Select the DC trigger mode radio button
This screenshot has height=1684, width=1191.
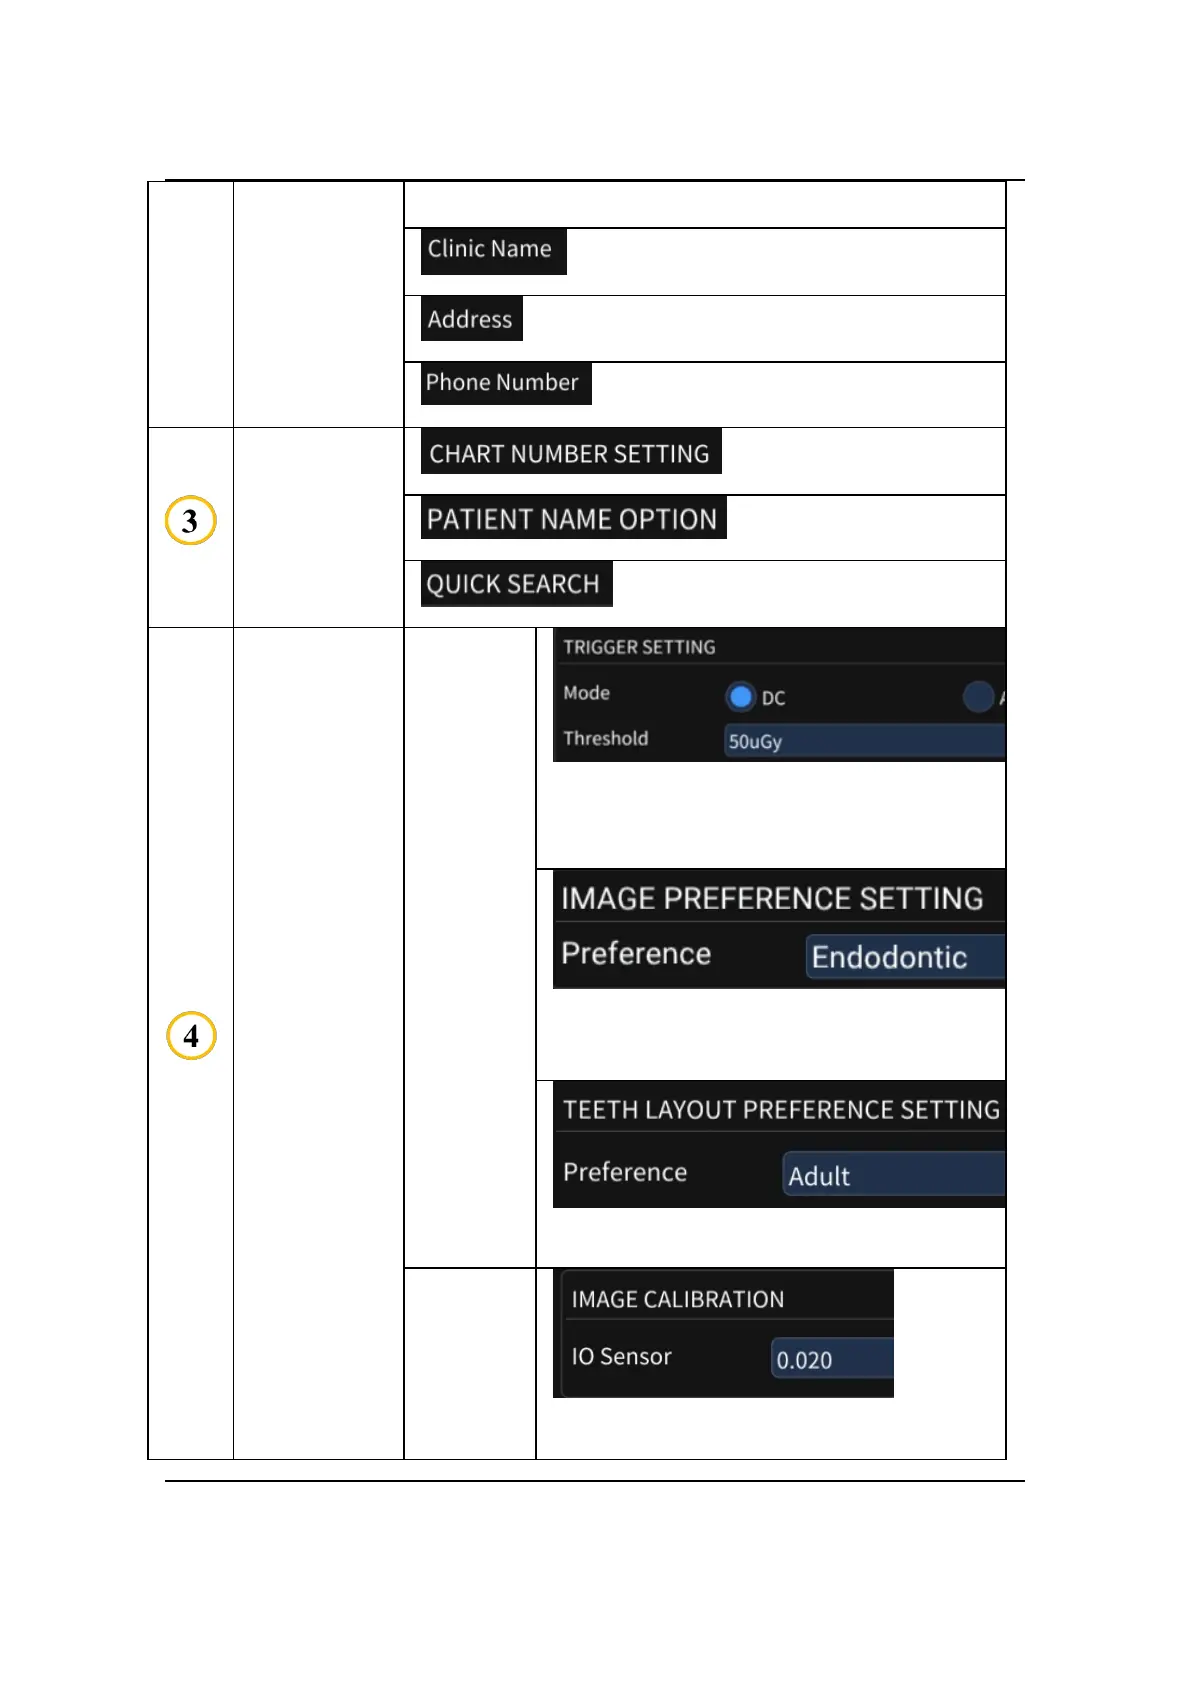740,697
